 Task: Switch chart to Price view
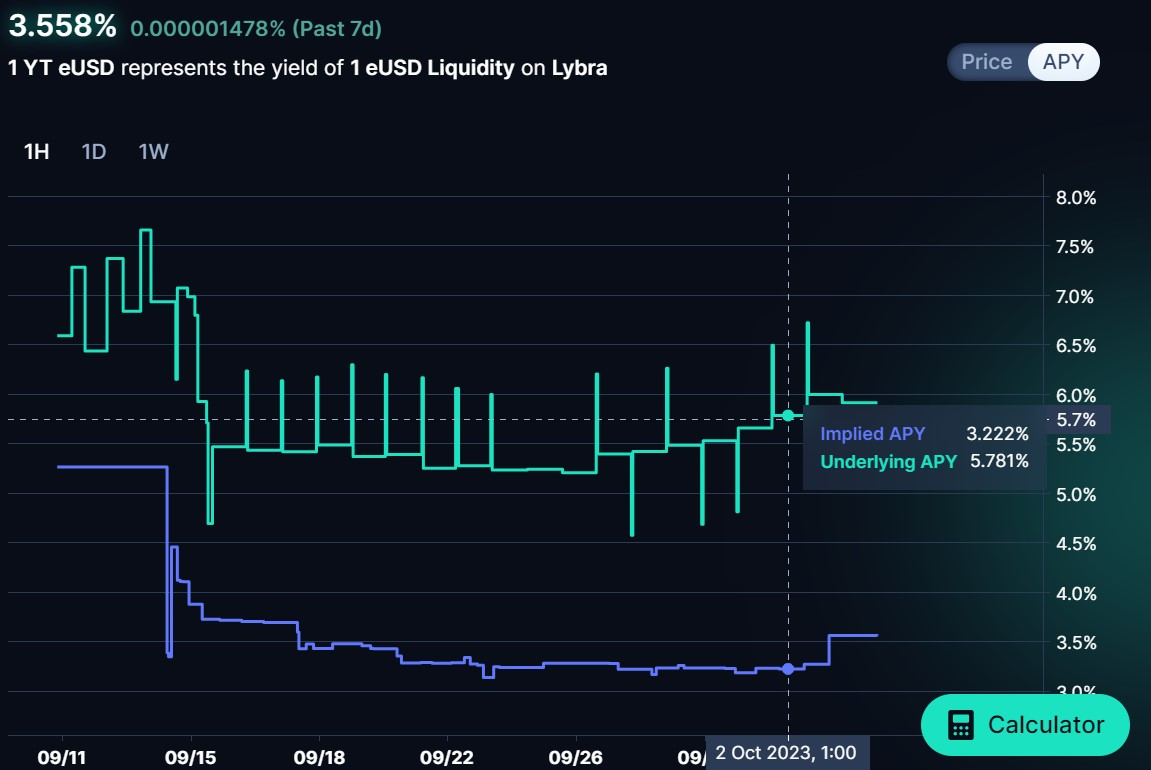coord(987,62)
